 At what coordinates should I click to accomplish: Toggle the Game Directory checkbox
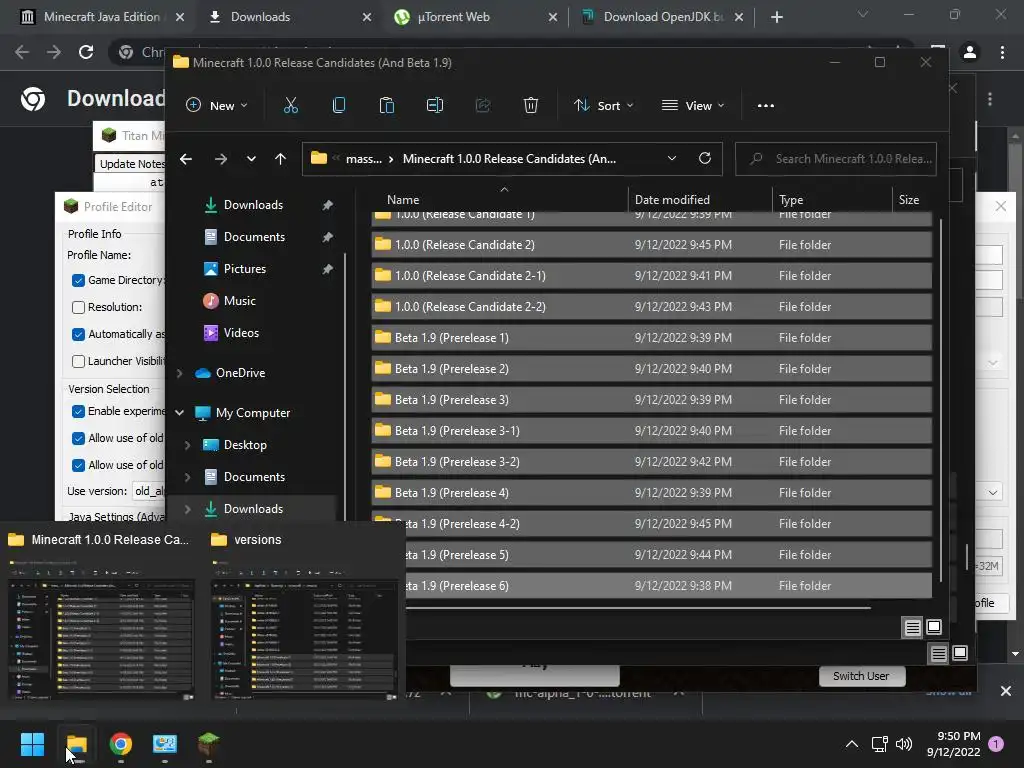78,280
